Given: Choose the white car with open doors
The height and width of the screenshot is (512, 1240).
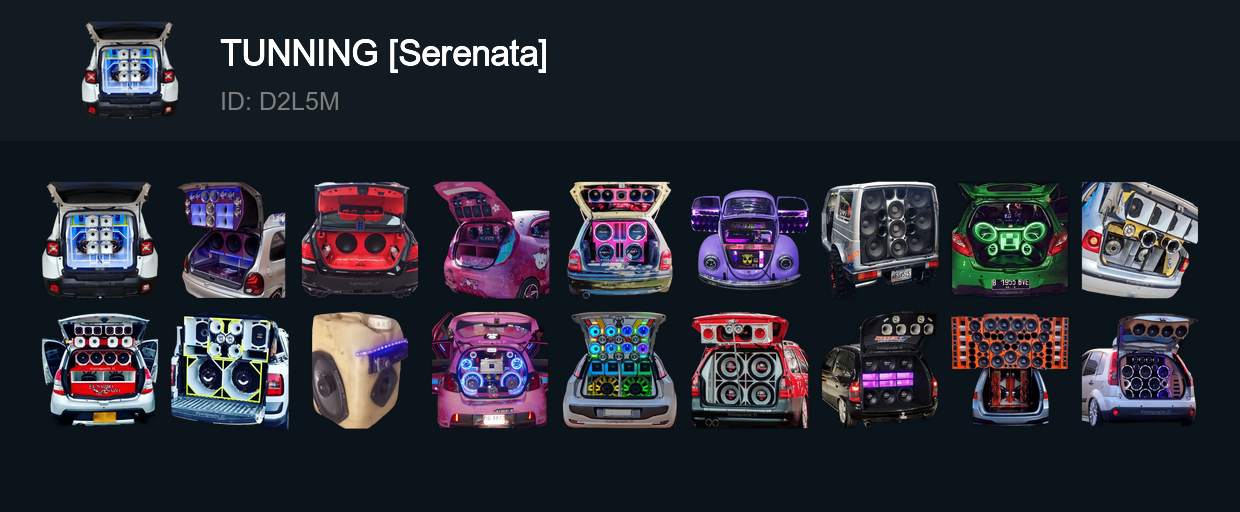Looking at the screenshot, I should [x=100, y=370].
